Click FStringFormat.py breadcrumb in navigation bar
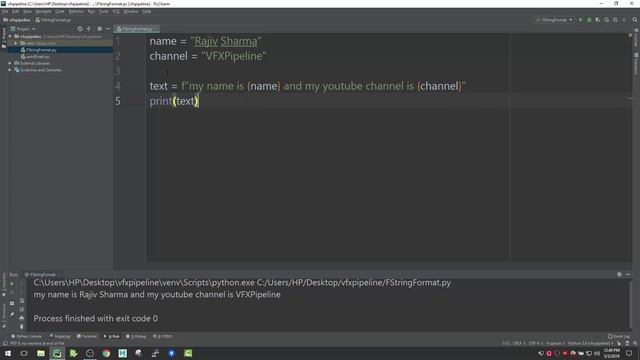The image size is (640, 360). coord(53,20)
